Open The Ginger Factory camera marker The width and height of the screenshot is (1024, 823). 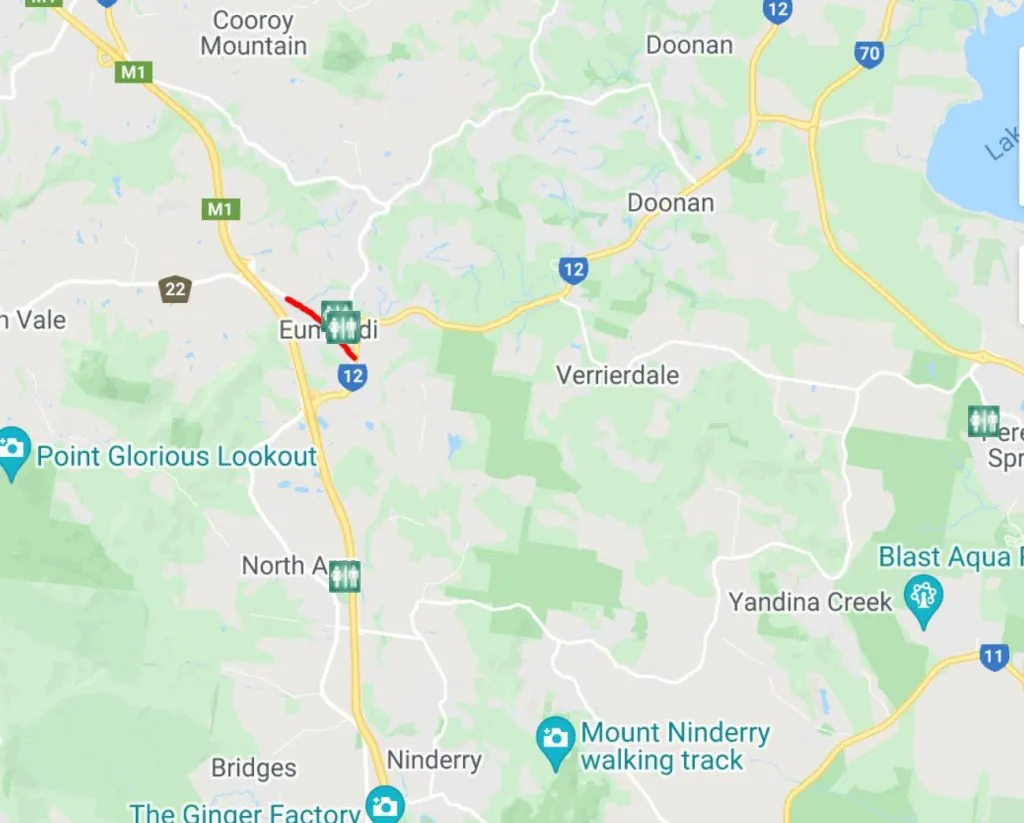pyautogui.click(x=385, y=805)
